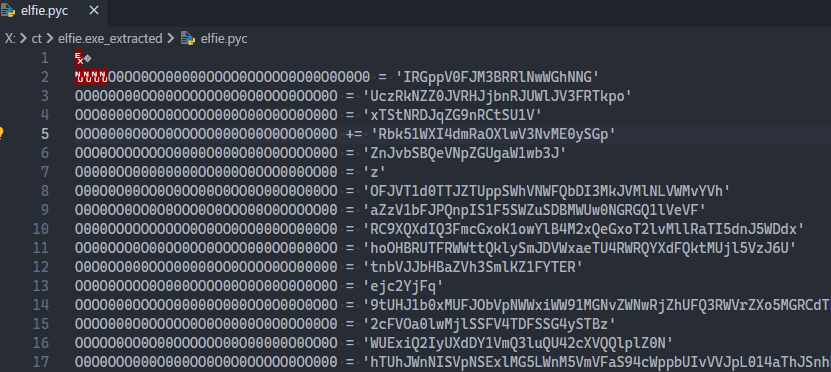
Task: Open the elfie.pyc breadcrumb item
Action: [224, 38]
